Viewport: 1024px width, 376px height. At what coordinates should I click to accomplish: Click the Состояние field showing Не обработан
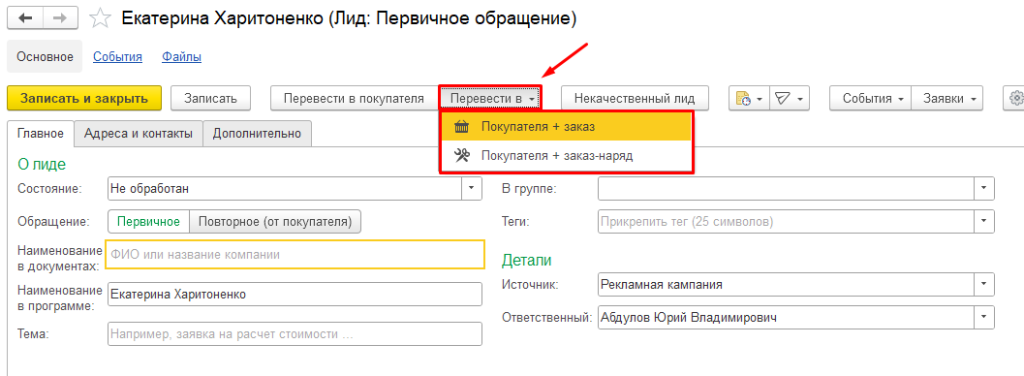(285, 189)
